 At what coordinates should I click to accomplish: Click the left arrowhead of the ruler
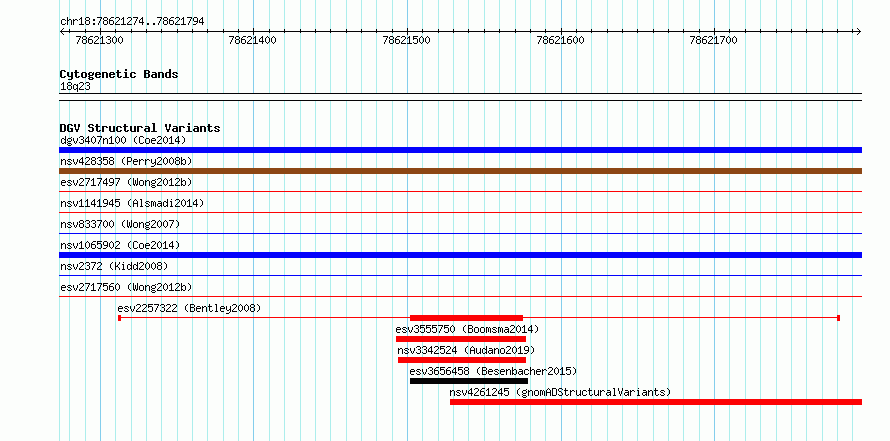(62, 31)
